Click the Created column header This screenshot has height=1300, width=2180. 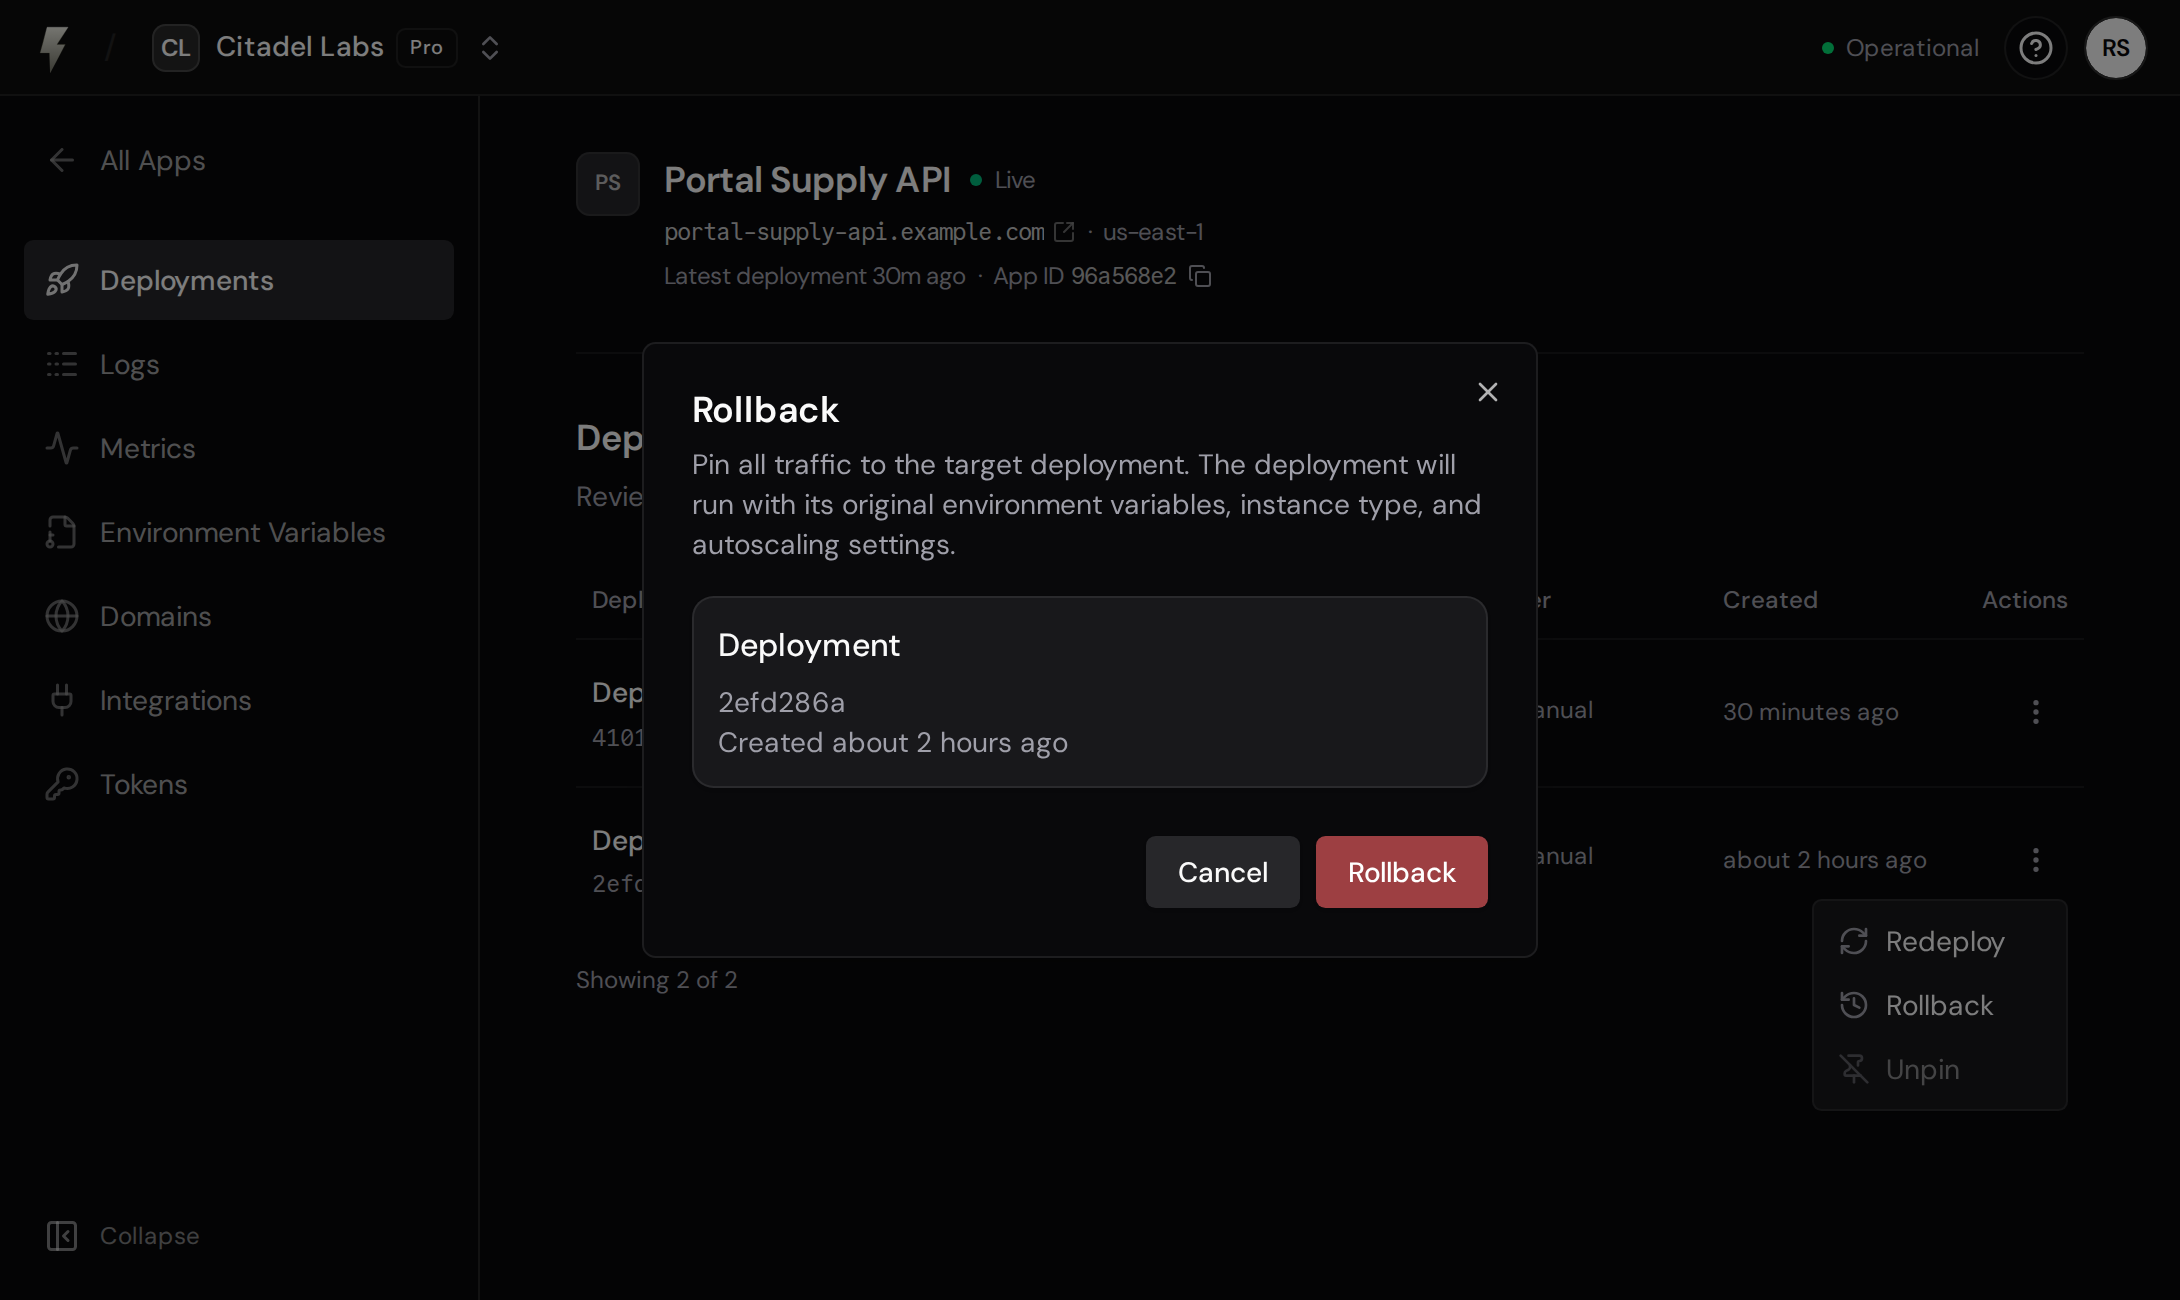pyautogui.click(x=1770, y=600)
